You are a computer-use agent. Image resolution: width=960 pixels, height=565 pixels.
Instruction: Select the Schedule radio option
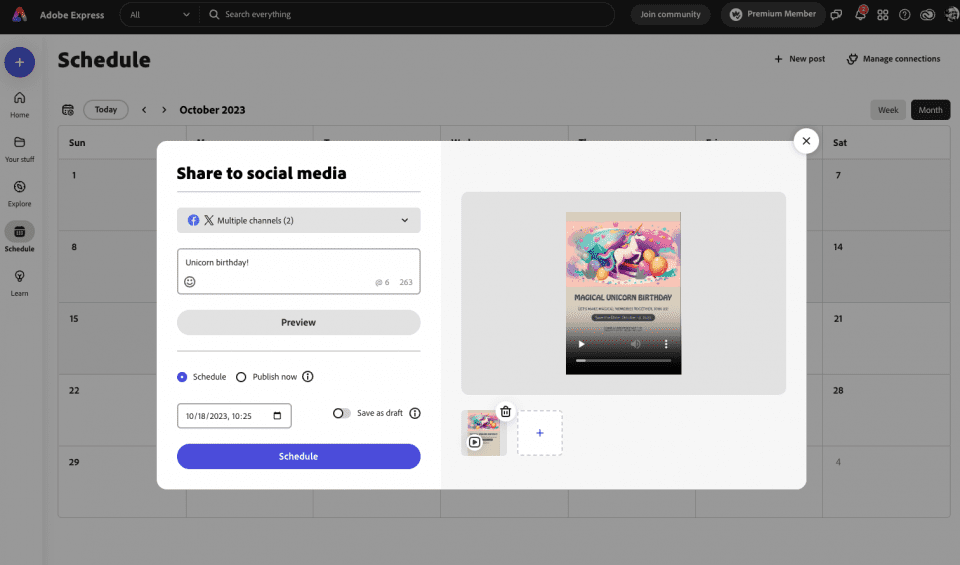[x=182, y=377]
